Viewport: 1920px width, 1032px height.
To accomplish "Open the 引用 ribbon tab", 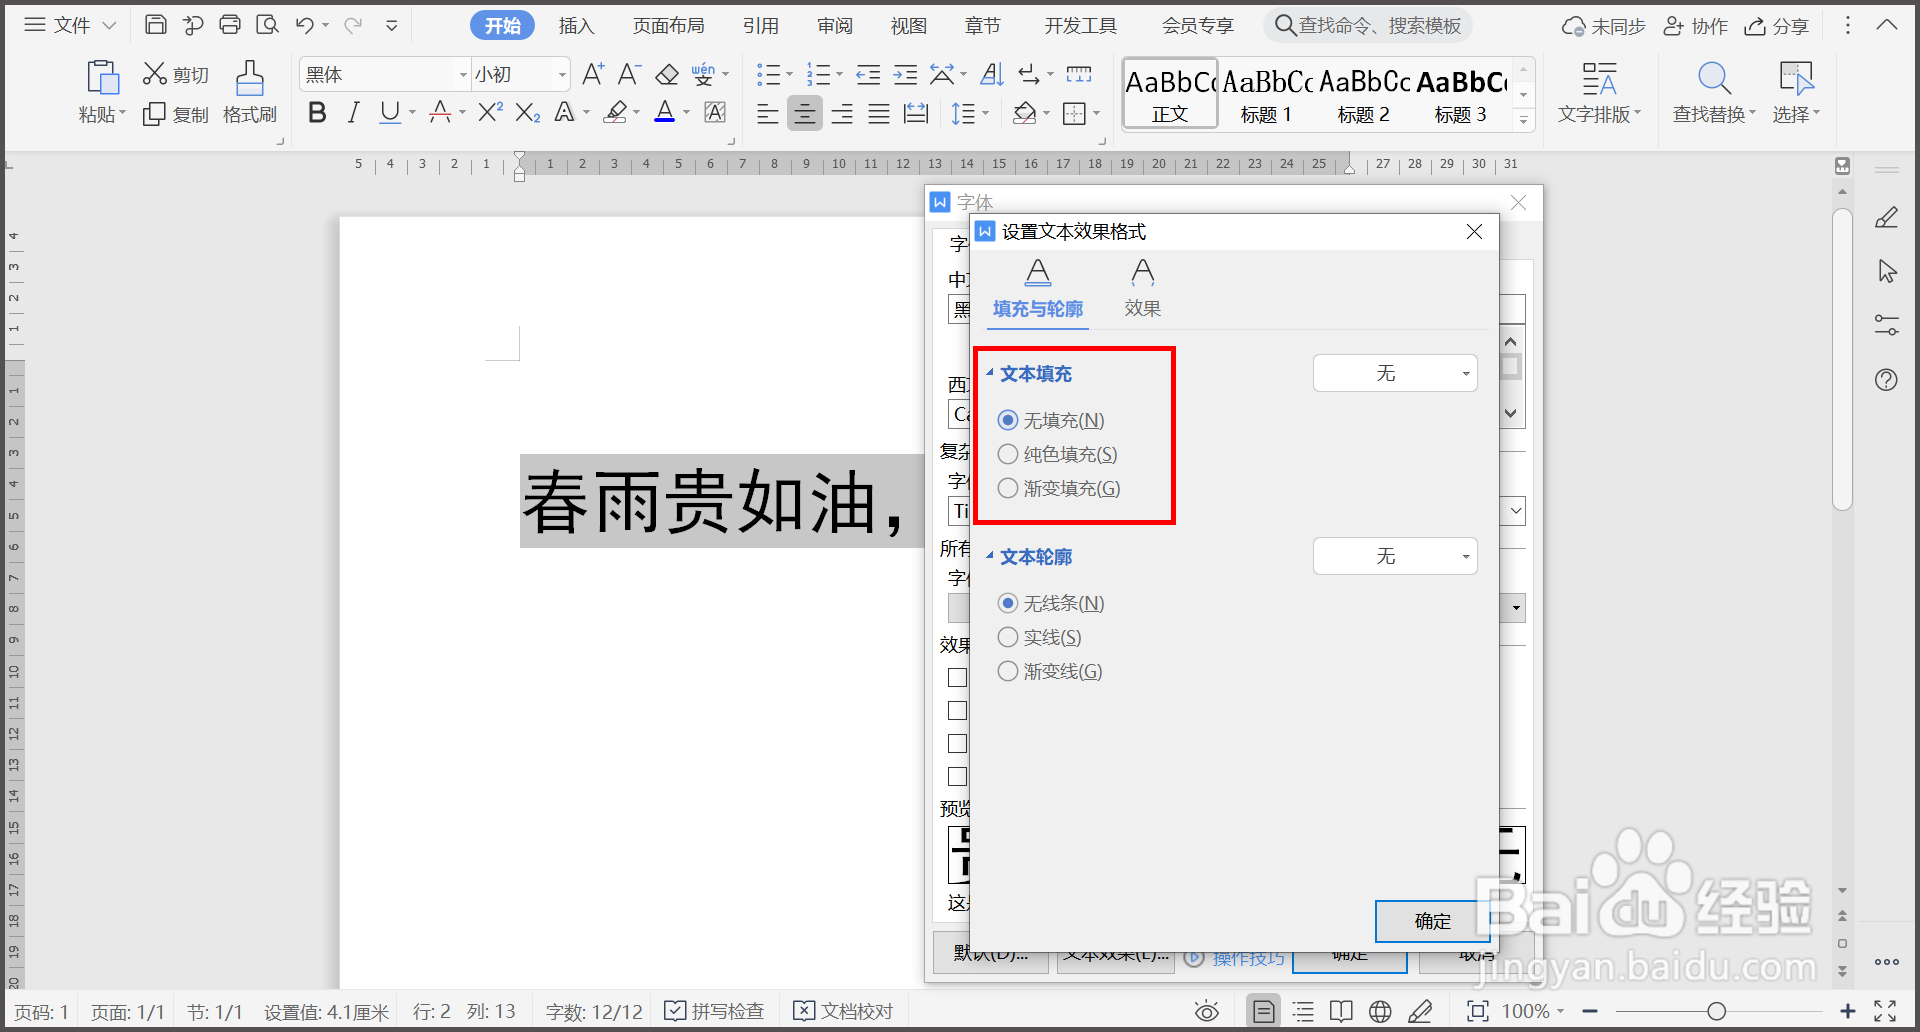I will (760, 25).
